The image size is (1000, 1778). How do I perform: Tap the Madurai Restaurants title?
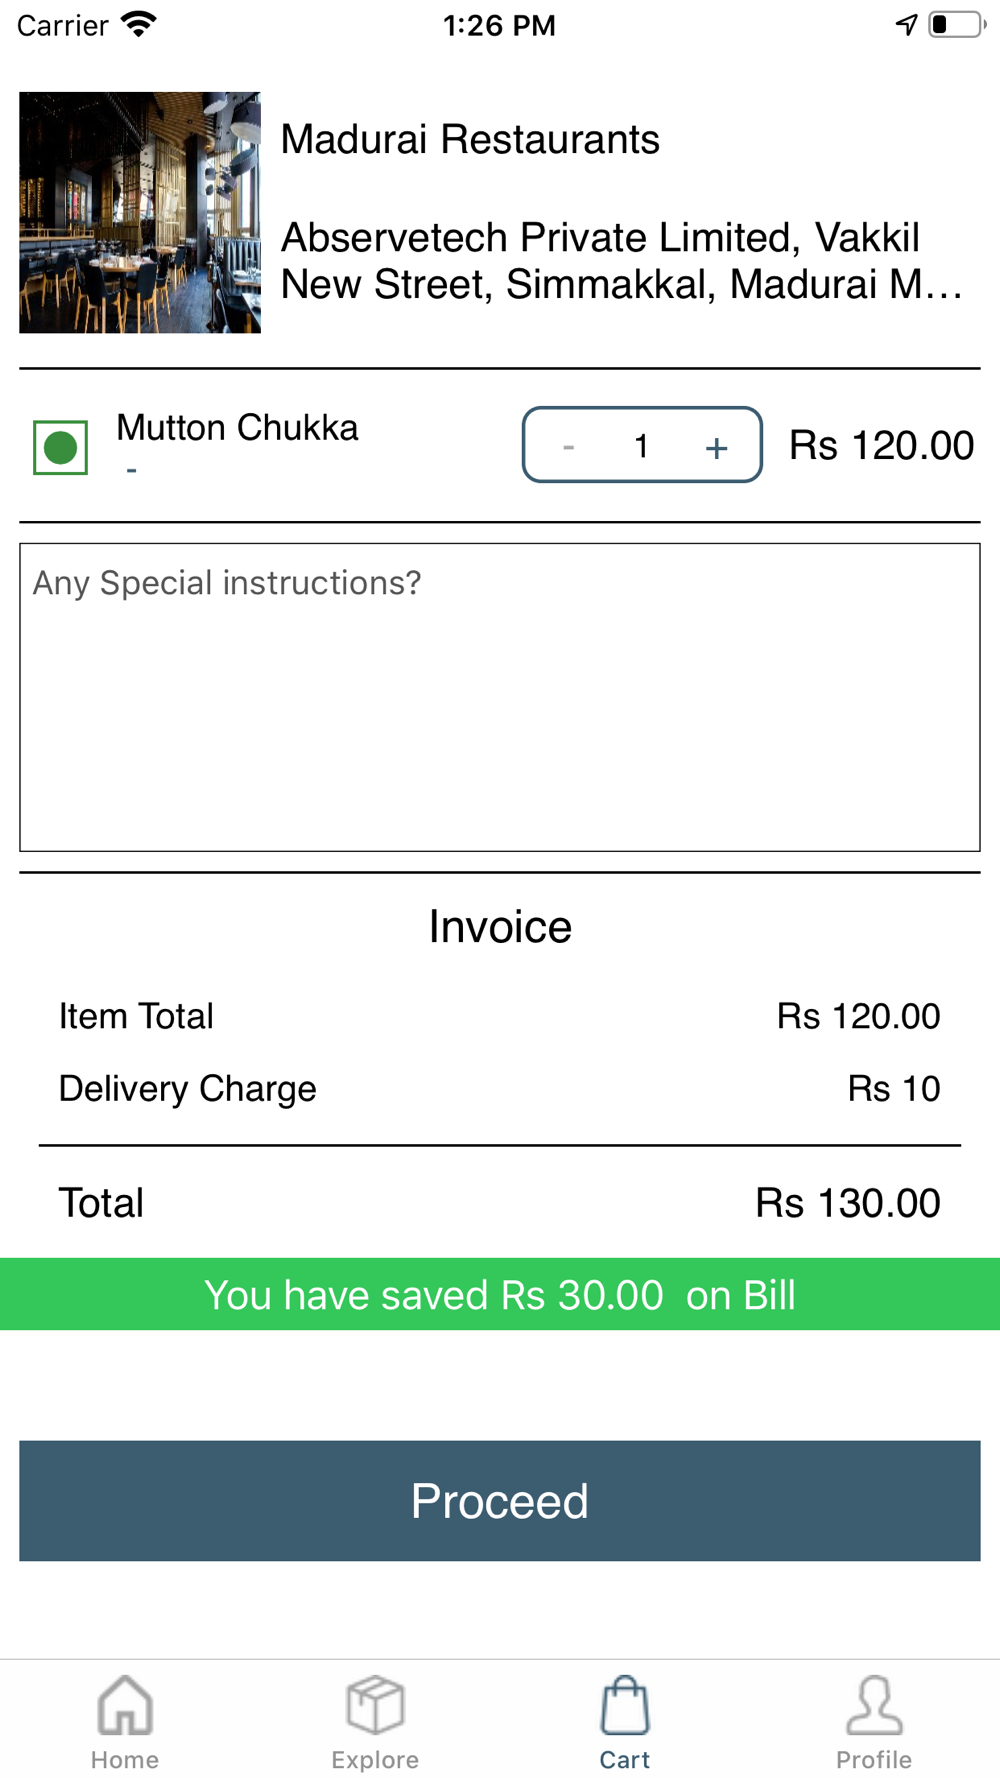[470, 140]
